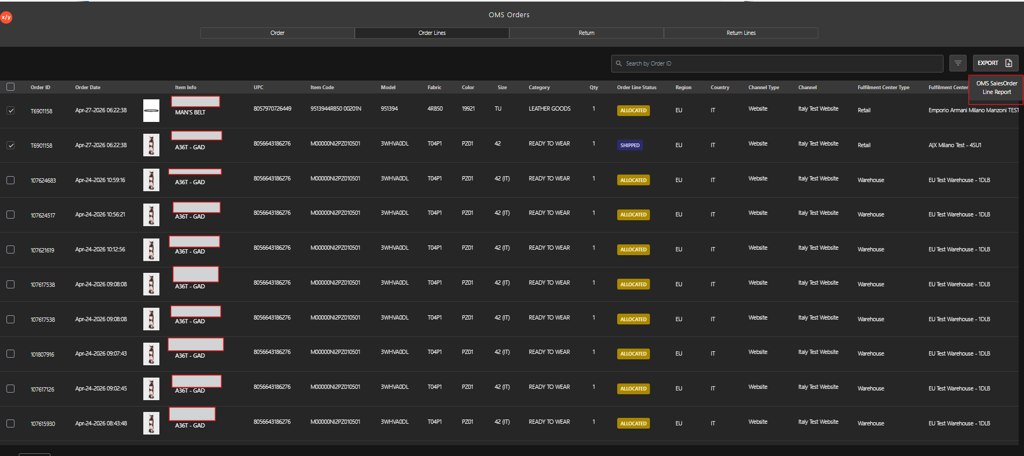Click the search magnifier icon

(x=618, y=63)
